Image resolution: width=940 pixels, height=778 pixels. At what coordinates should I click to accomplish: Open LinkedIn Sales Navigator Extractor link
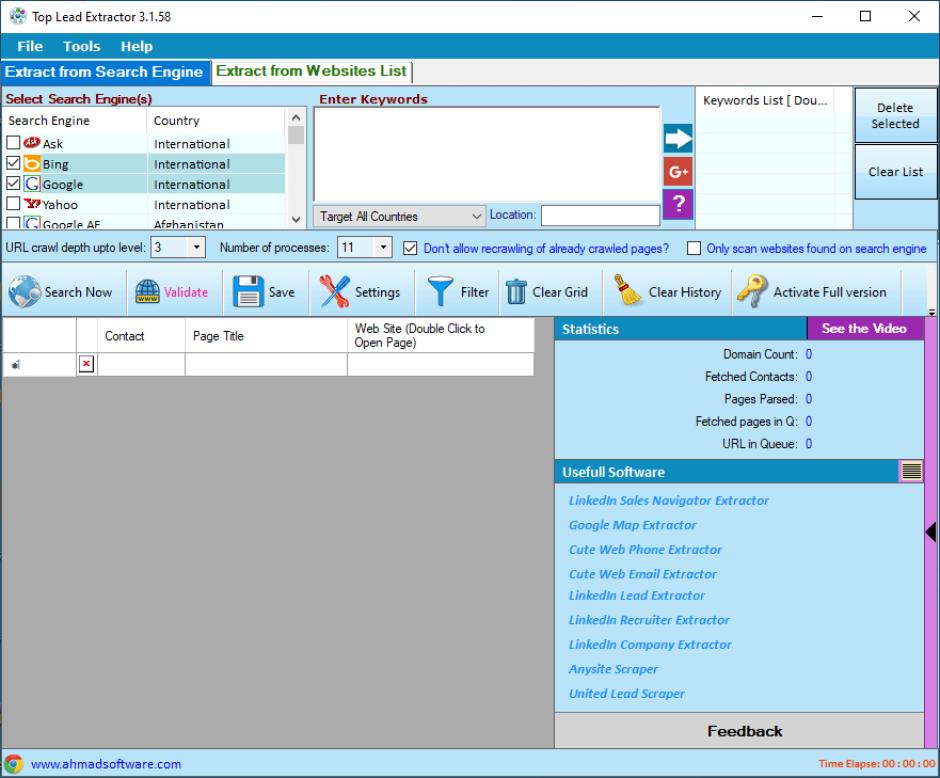pyautogui.click(x=668, y=500)
